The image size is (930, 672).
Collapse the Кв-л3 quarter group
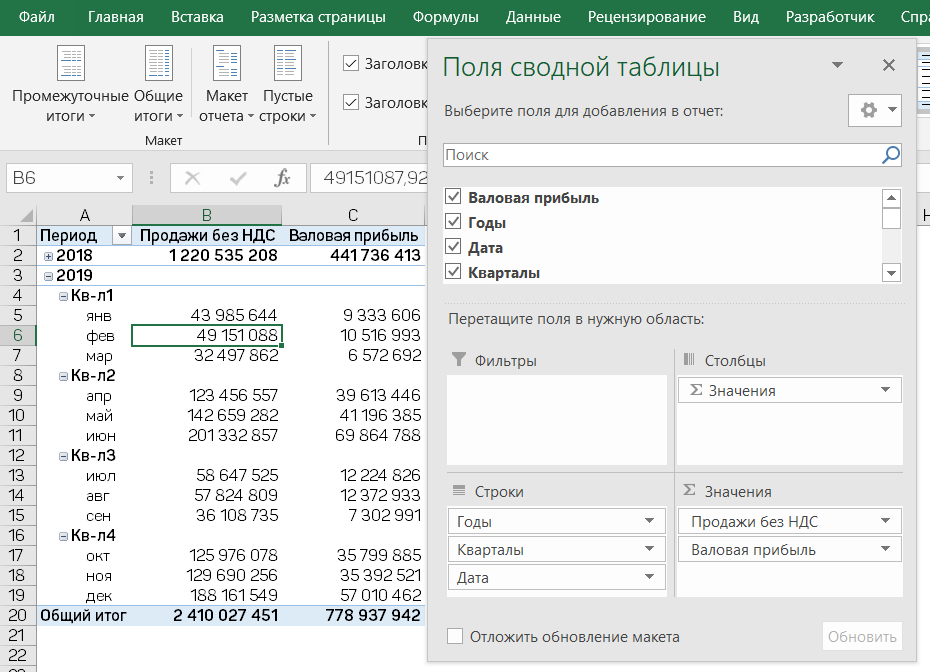point(63,457)
